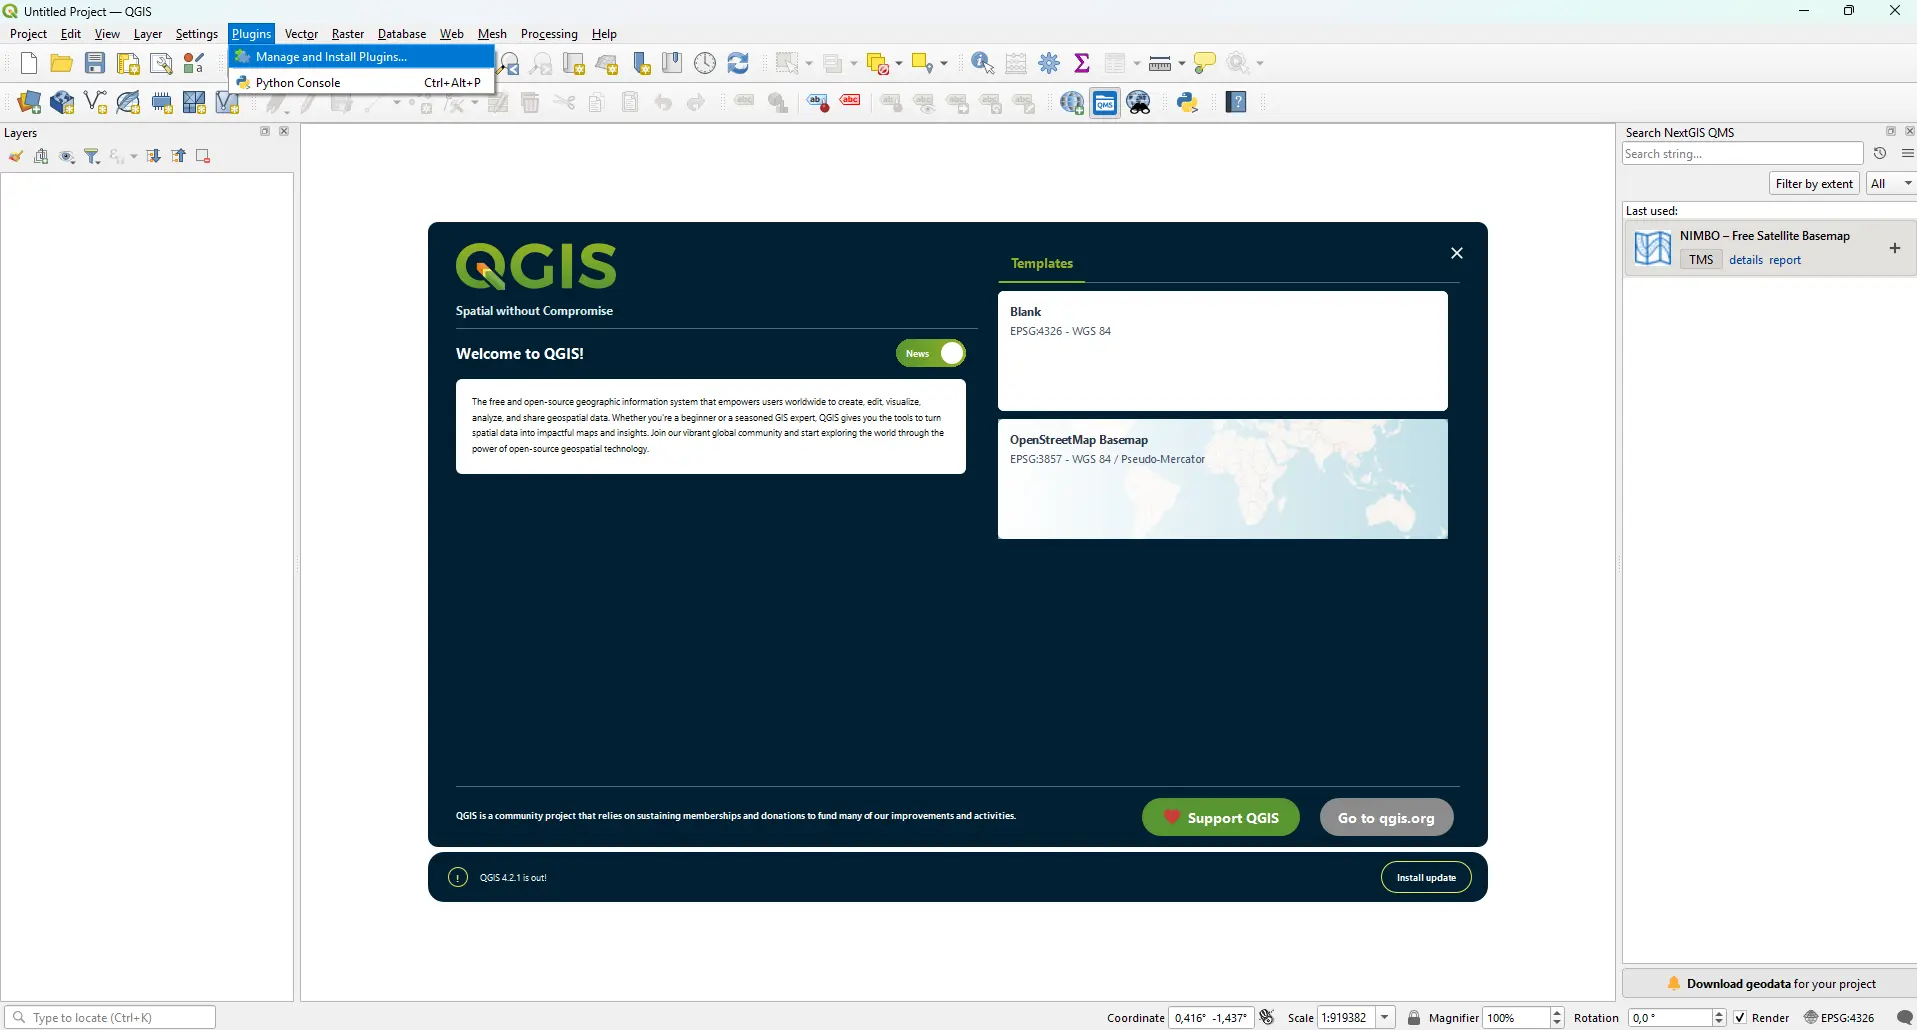Open the Processing Toolbox gear icon
The width and height of the screenshot is (1917, 1030).
(1049, 64)
